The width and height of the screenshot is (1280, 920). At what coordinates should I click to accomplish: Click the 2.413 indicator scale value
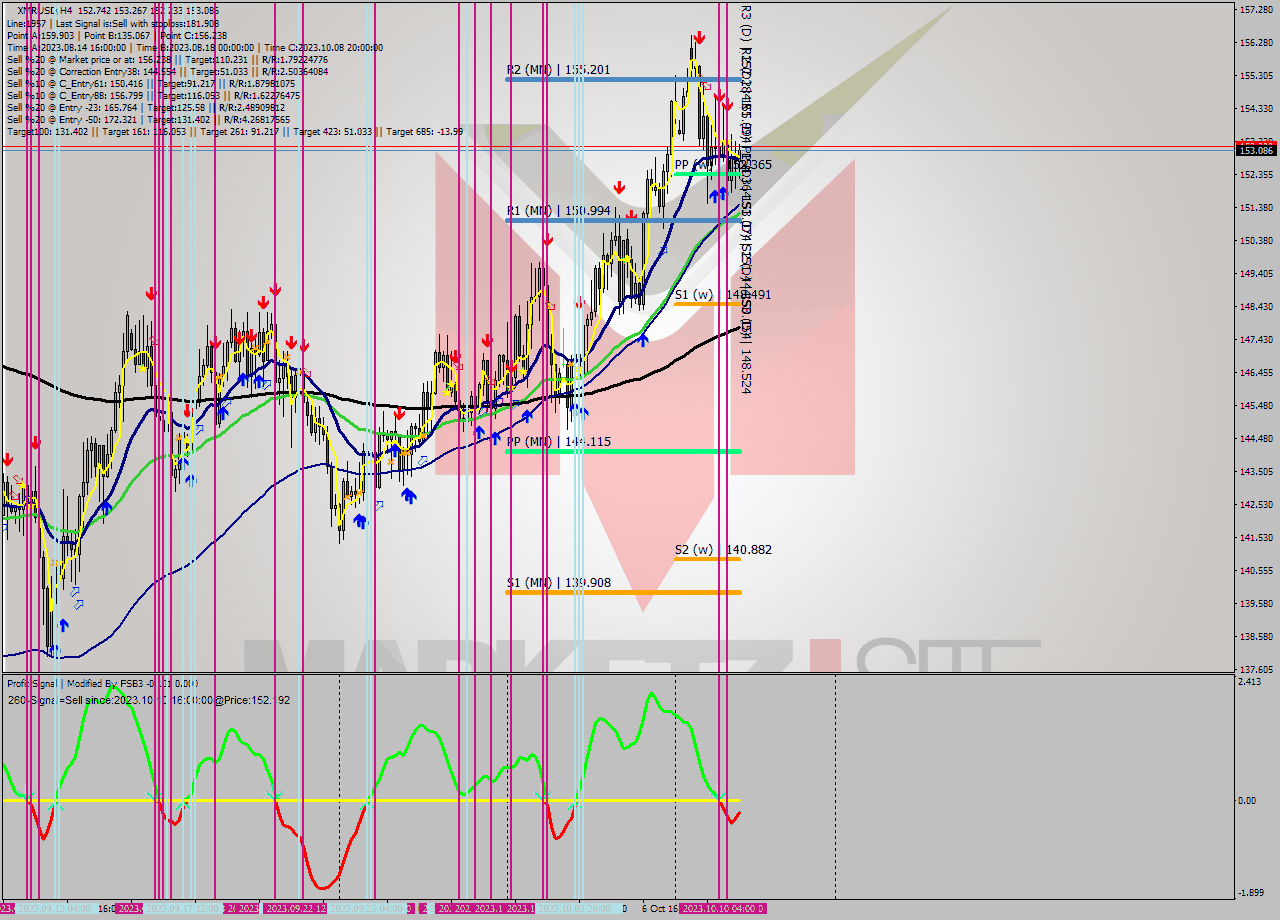pos(1250,682)
